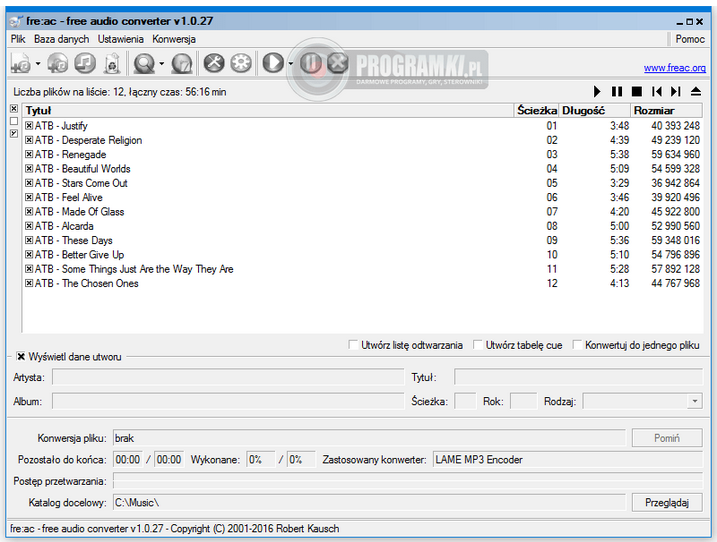Click the Tytuł input field
717x542 pixels.
pos(578,377)
